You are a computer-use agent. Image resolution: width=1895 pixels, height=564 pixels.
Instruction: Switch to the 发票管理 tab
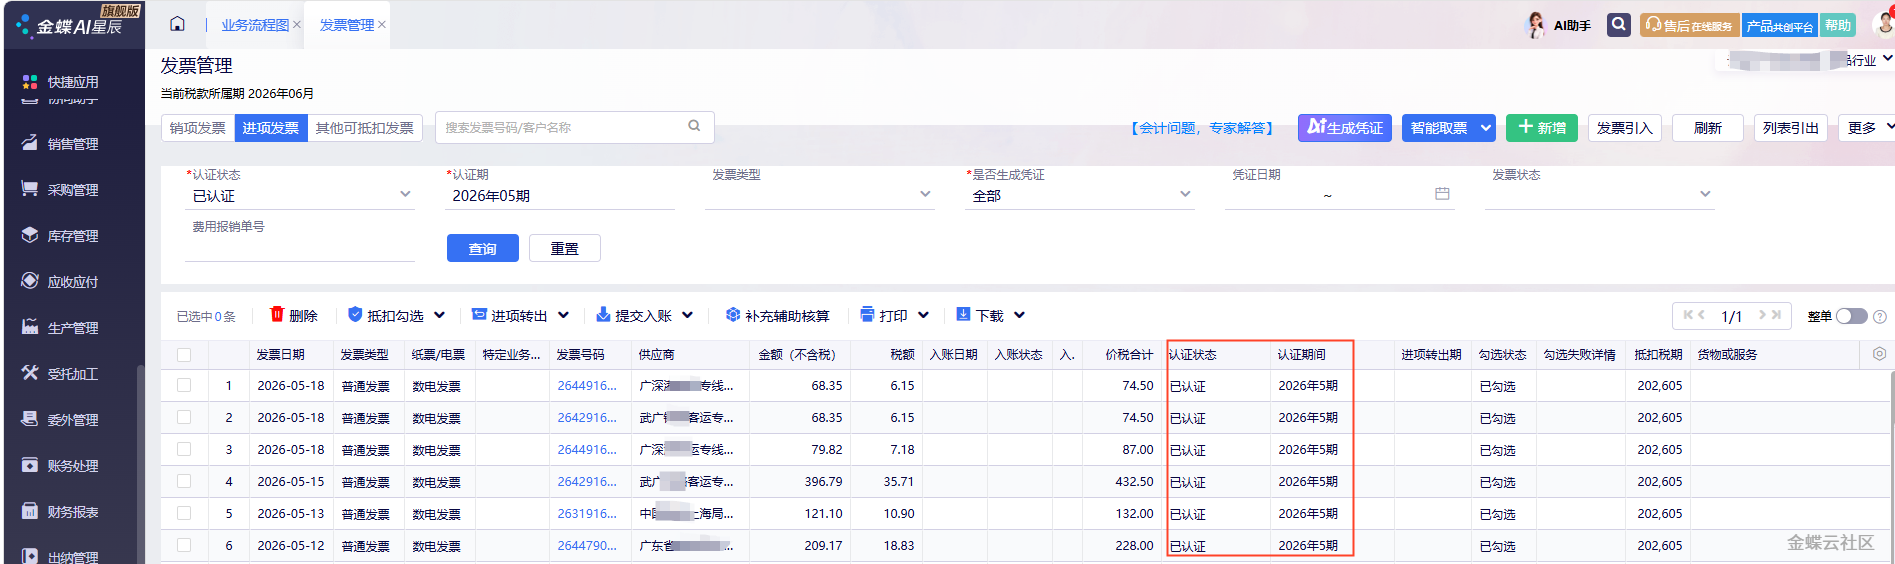(x=346, y=25)
